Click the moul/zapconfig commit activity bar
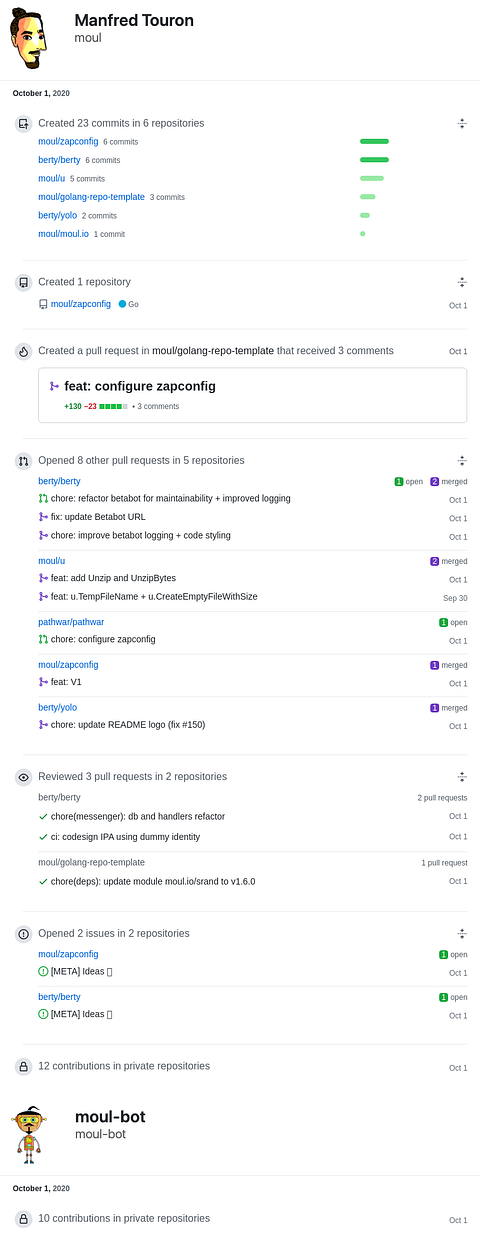 point(374,142)
